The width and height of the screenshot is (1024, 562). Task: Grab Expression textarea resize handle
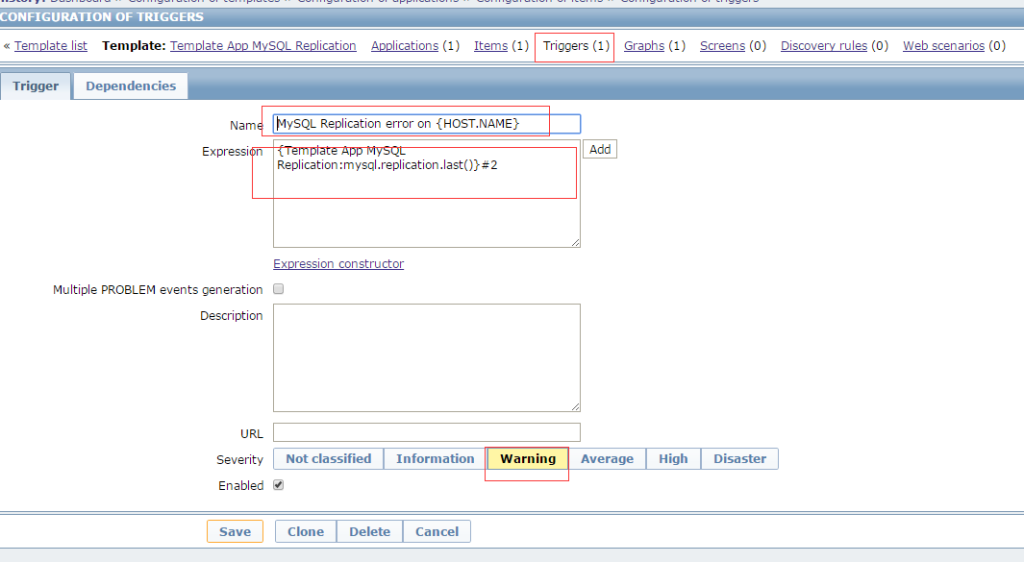(x=575, y=243)
